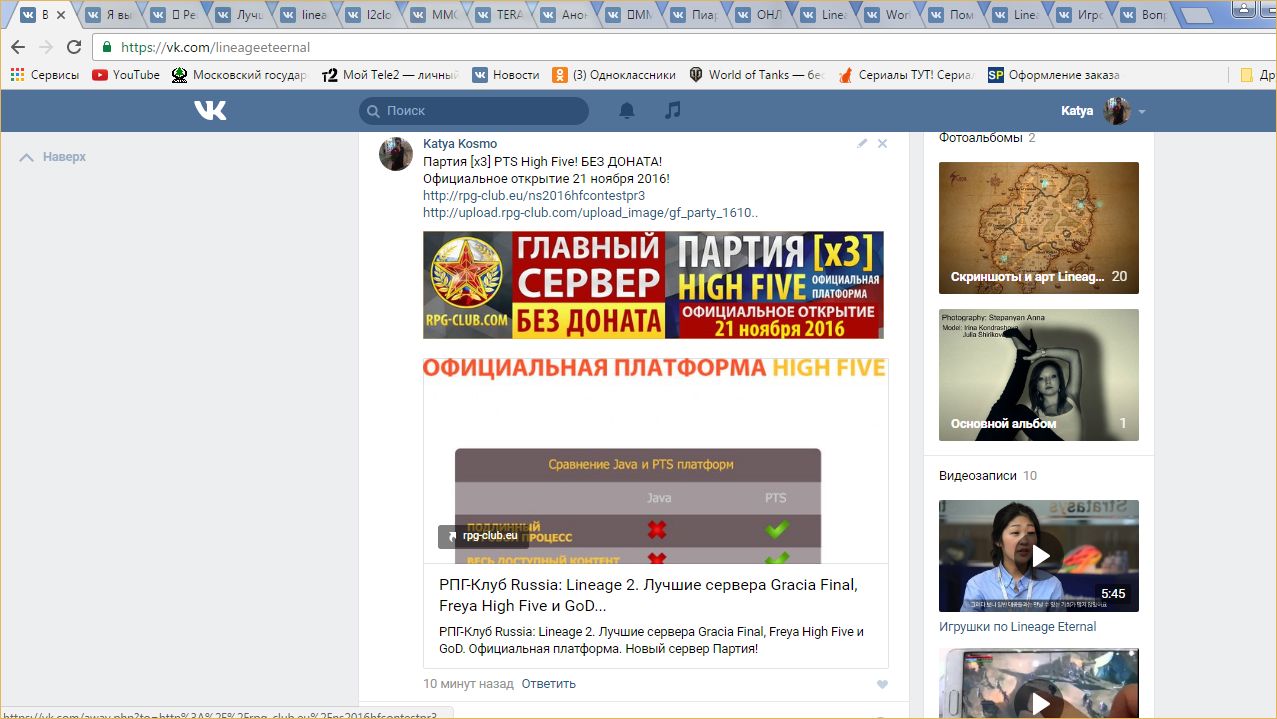Screen dimensions: 1277x719
Task: Play the 5:45 Lineage Eternal video
Action: click(x=1039, y=556)
